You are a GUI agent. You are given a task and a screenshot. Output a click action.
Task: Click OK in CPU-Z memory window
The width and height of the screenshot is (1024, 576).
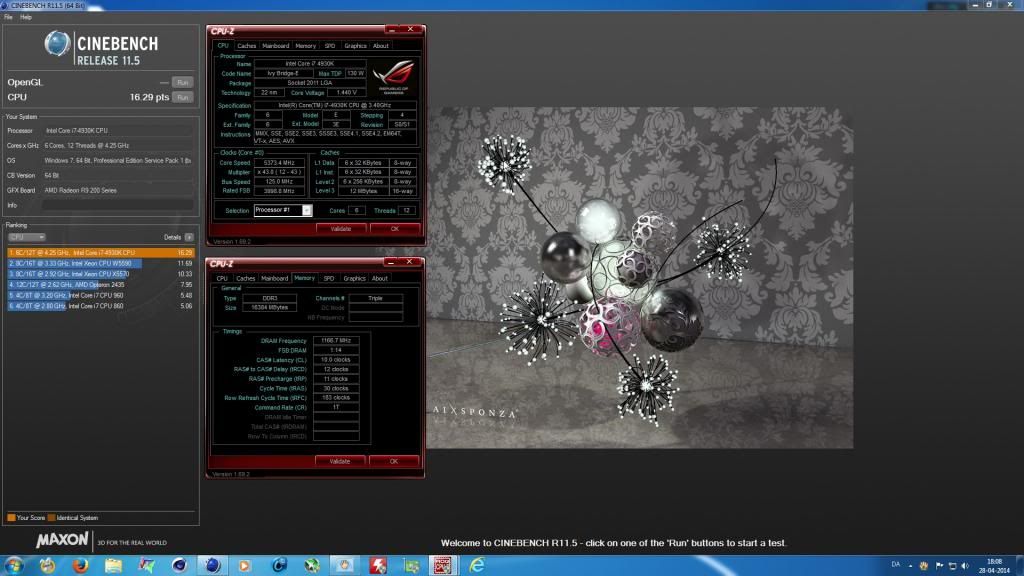394,461
